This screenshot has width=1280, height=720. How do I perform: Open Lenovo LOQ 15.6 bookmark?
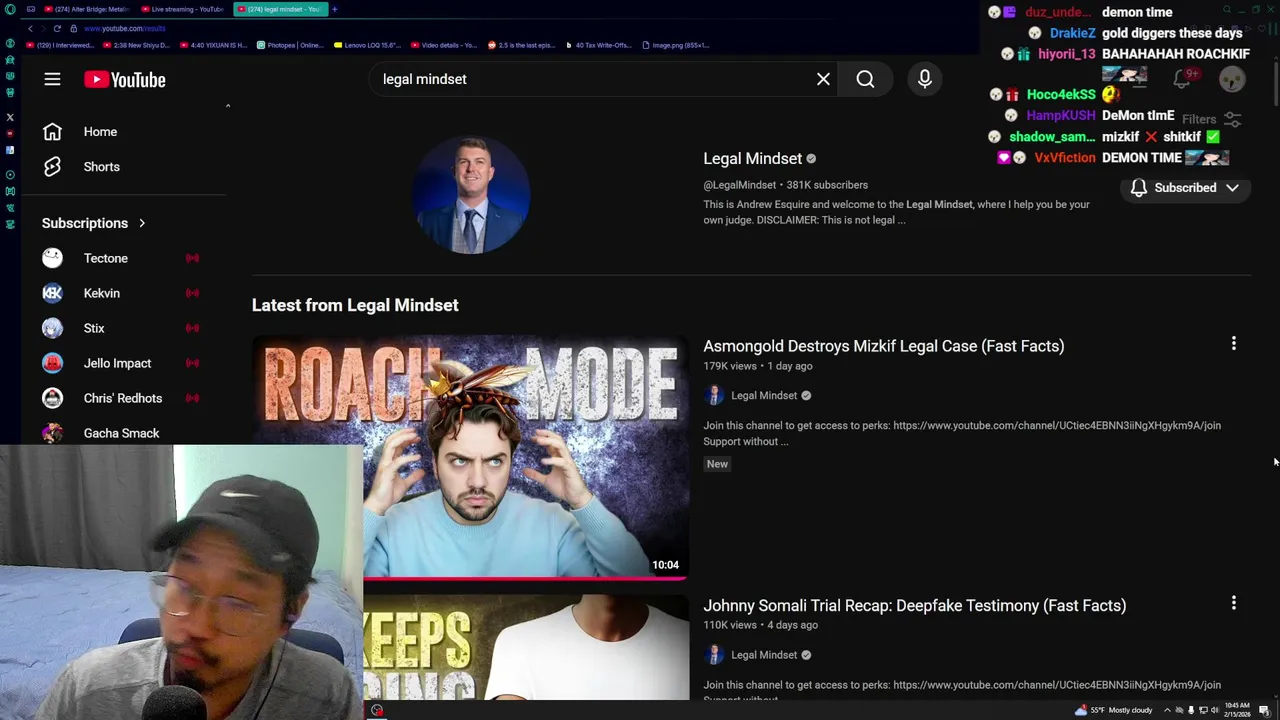[x=367, y=45]
